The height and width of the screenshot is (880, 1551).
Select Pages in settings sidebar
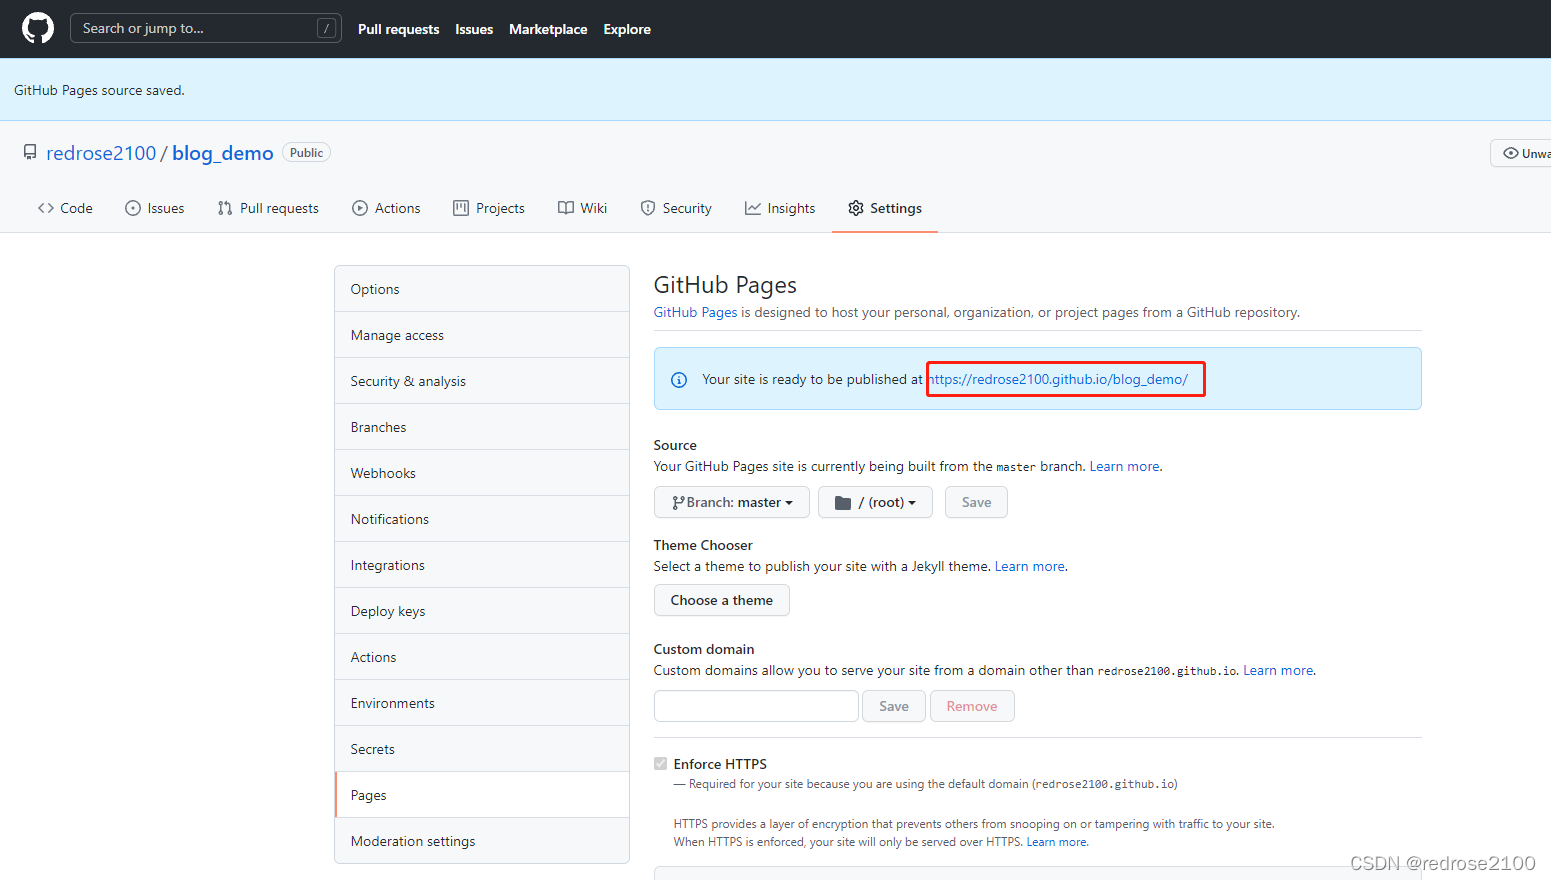[x=482, y=795]
